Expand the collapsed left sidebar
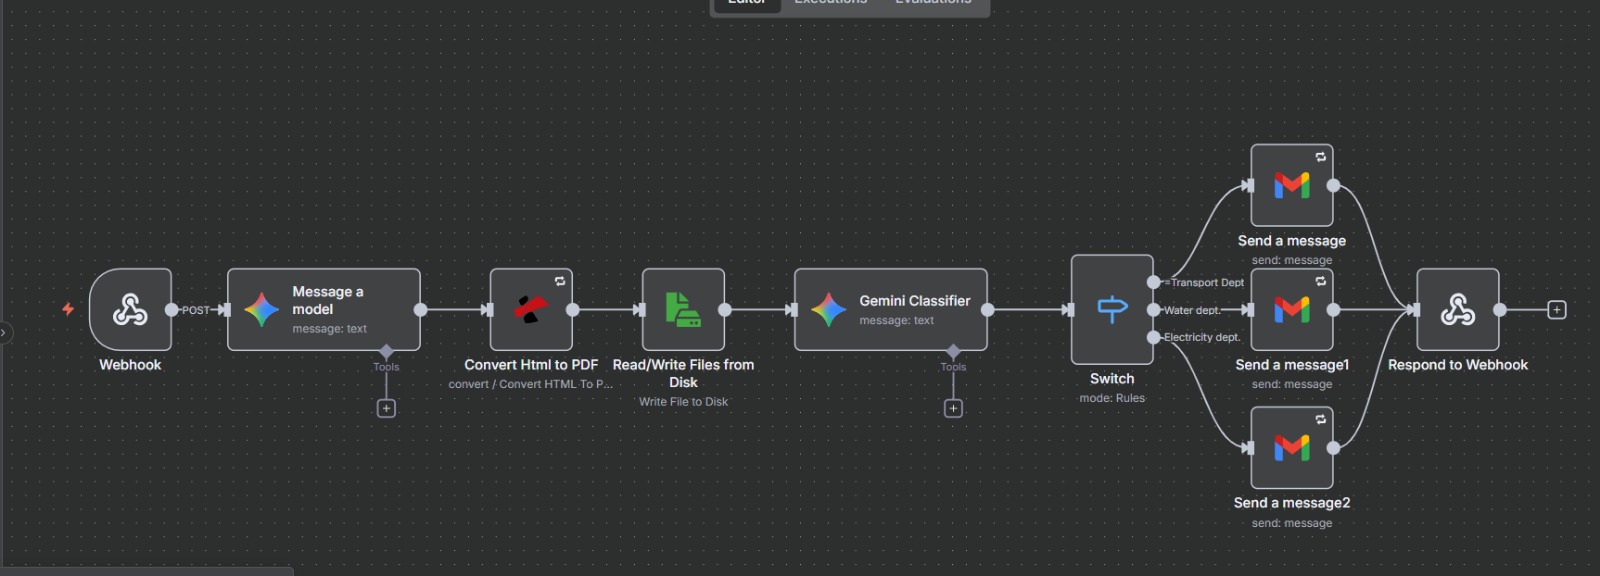 4,332
